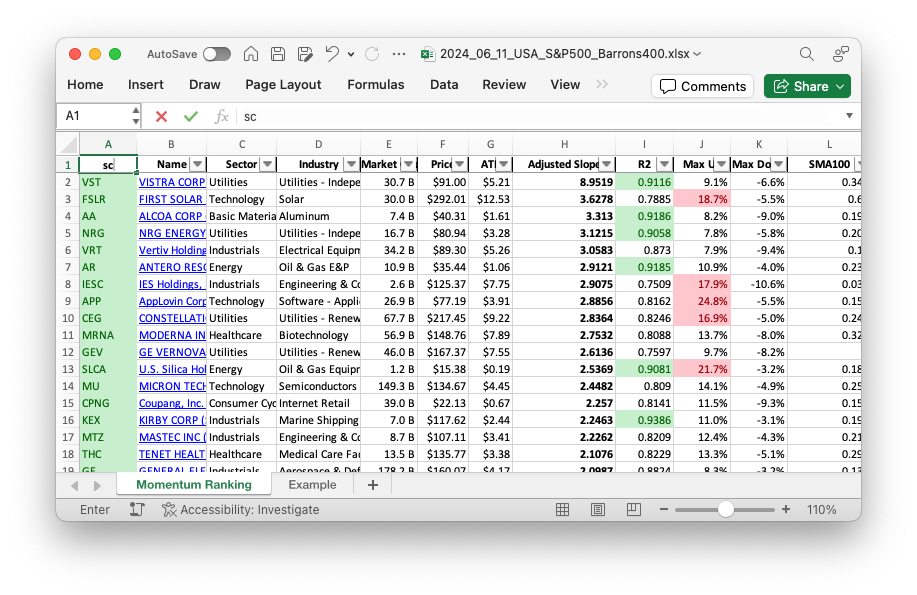The image size is (917, 595).
Task: Open the Formulas ribbon tab
Action: pos(376,85)
